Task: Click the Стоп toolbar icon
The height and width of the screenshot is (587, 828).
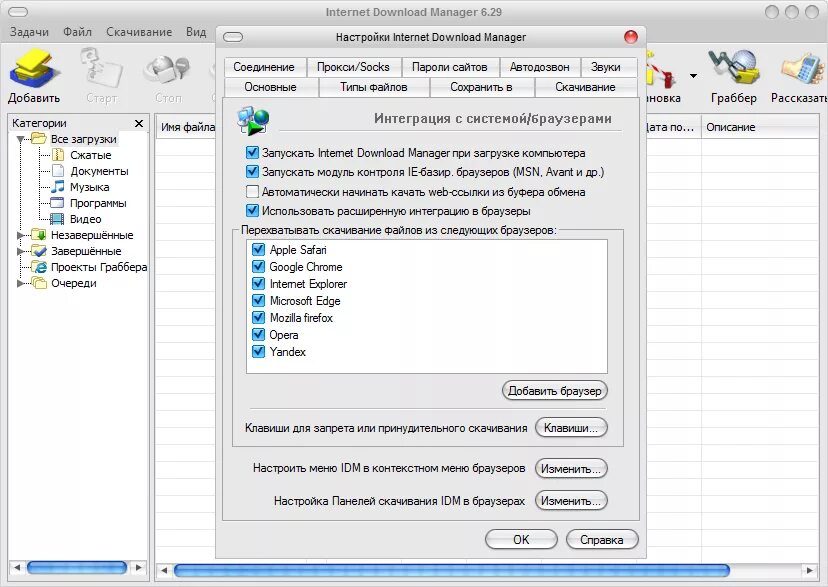Action: coord(168,70)
